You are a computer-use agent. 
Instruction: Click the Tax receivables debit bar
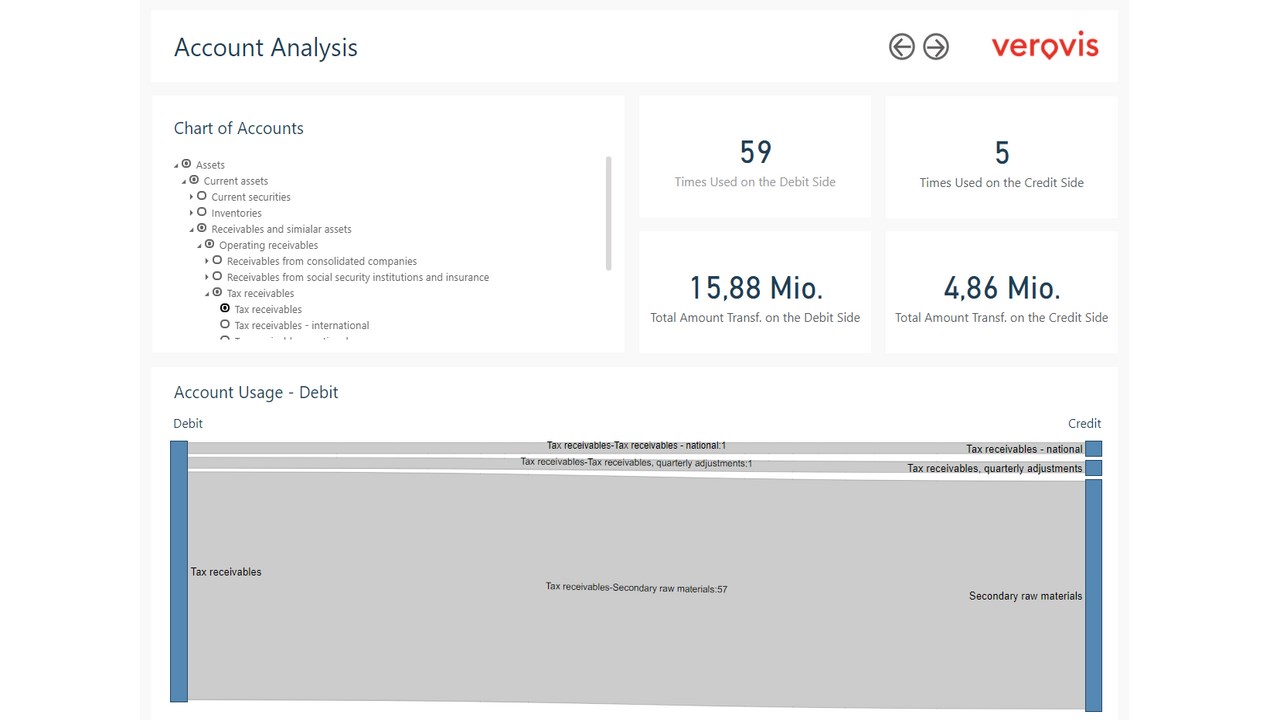pyautogui.click(x=179, y=571)
